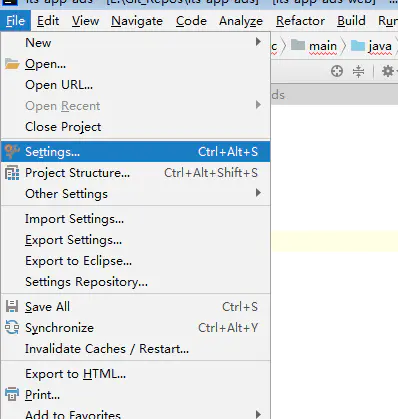This screenshot has height=419, width=398.
Task: Open the Edit menu
Action: (48, 21)
